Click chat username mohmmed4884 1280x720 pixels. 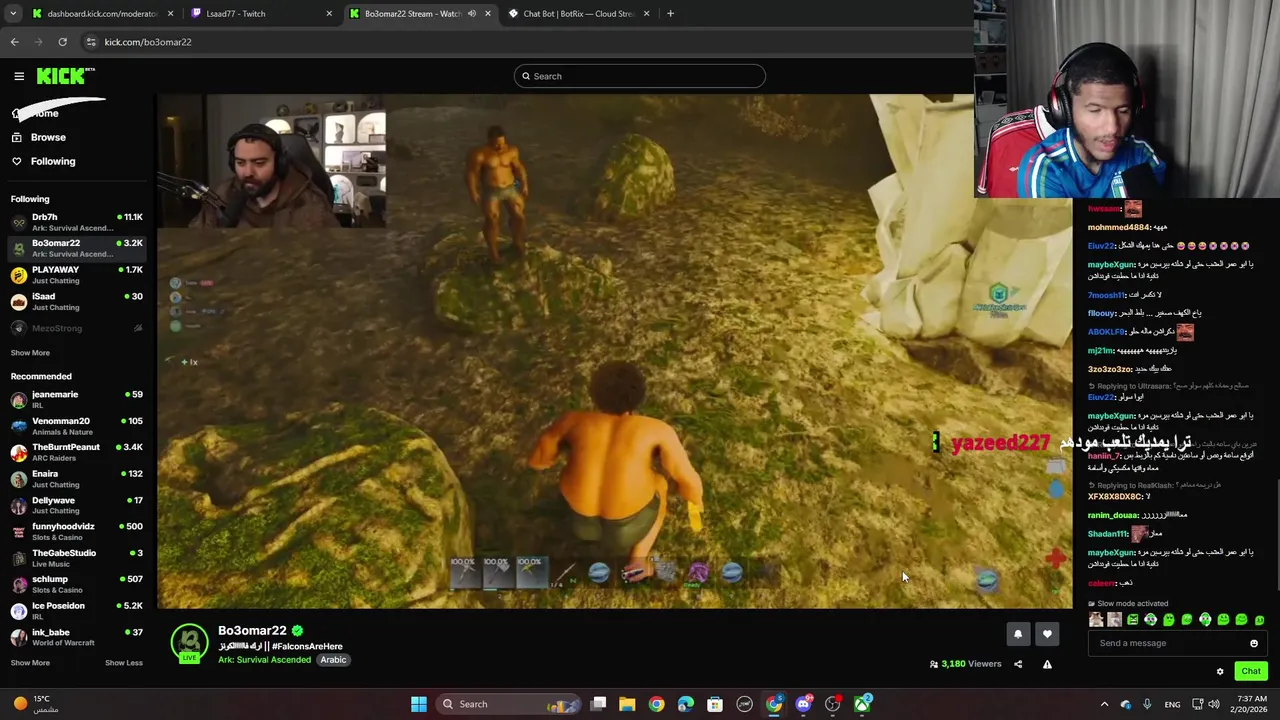tap(1119, 227)
